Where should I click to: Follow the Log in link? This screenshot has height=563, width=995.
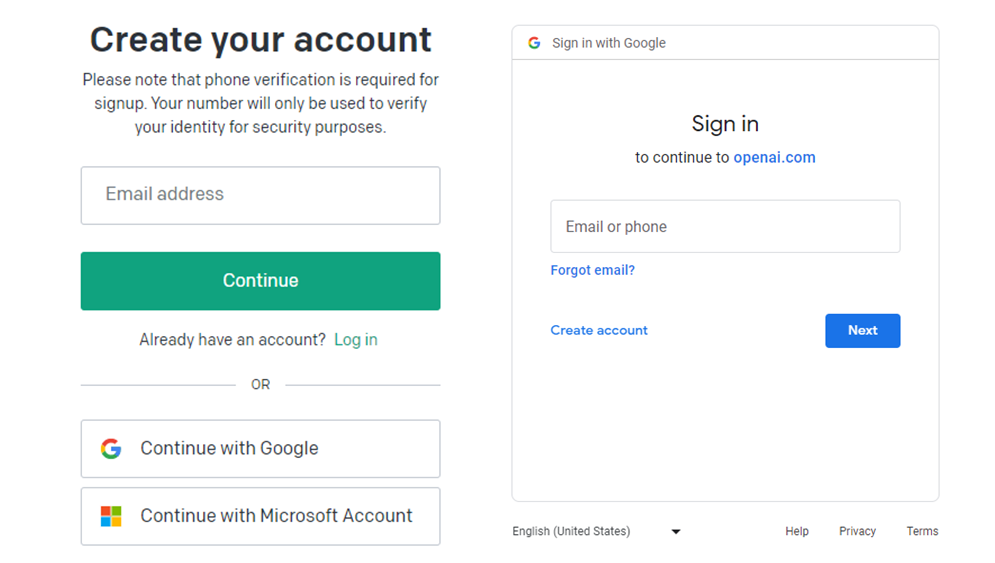(356, 340)
